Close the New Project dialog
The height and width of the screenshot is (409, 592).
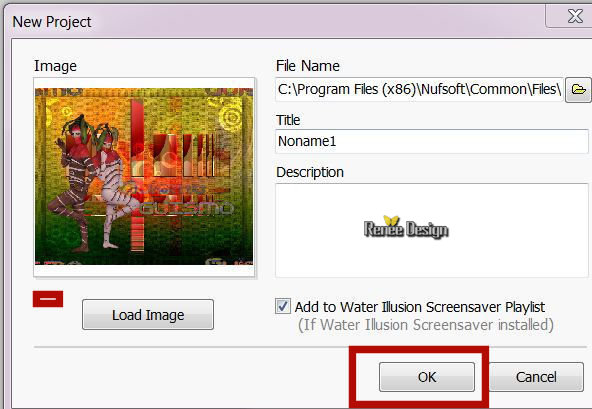click(x=574, y=16)
